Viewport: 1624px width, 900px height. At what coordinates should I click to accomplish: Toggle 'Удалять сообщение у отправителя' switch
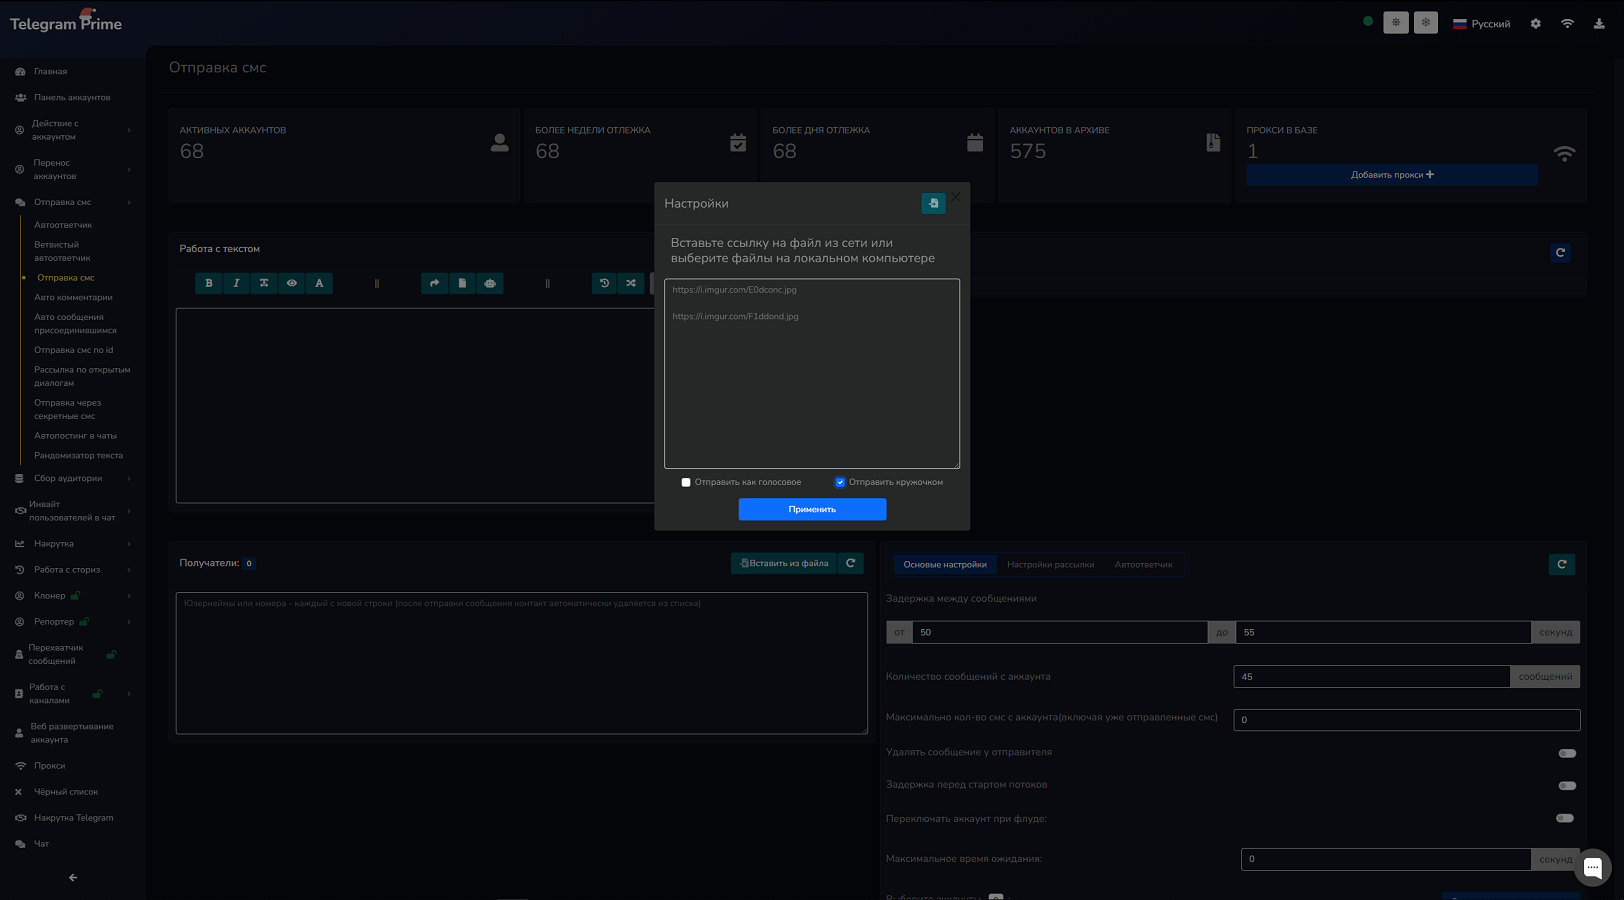pos(1567,753)
